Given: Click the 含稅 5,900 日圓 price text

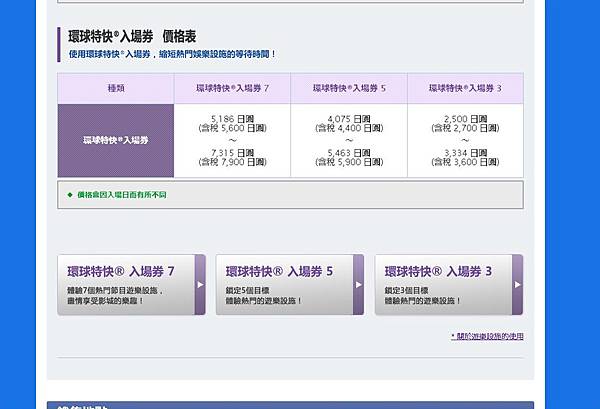Looking at the screenshot, I should (349, 162).
